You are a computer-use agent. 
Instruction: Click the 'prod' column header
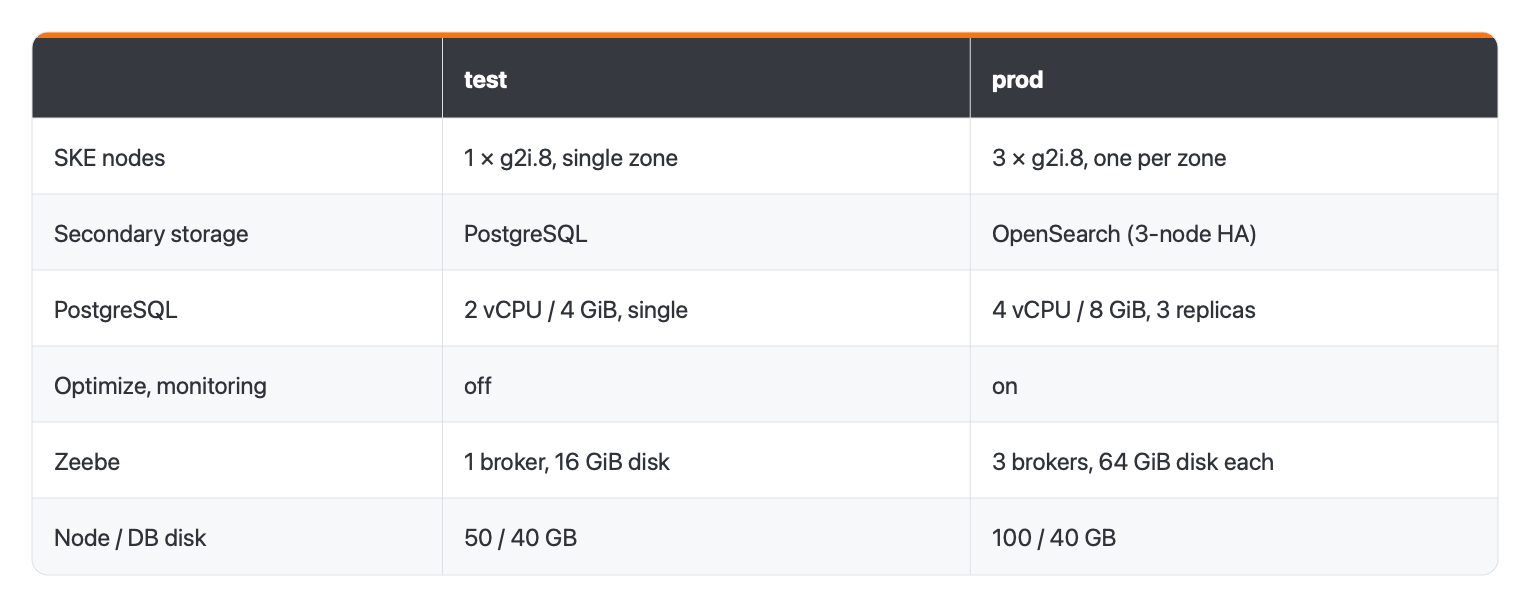pos(1017,79)
